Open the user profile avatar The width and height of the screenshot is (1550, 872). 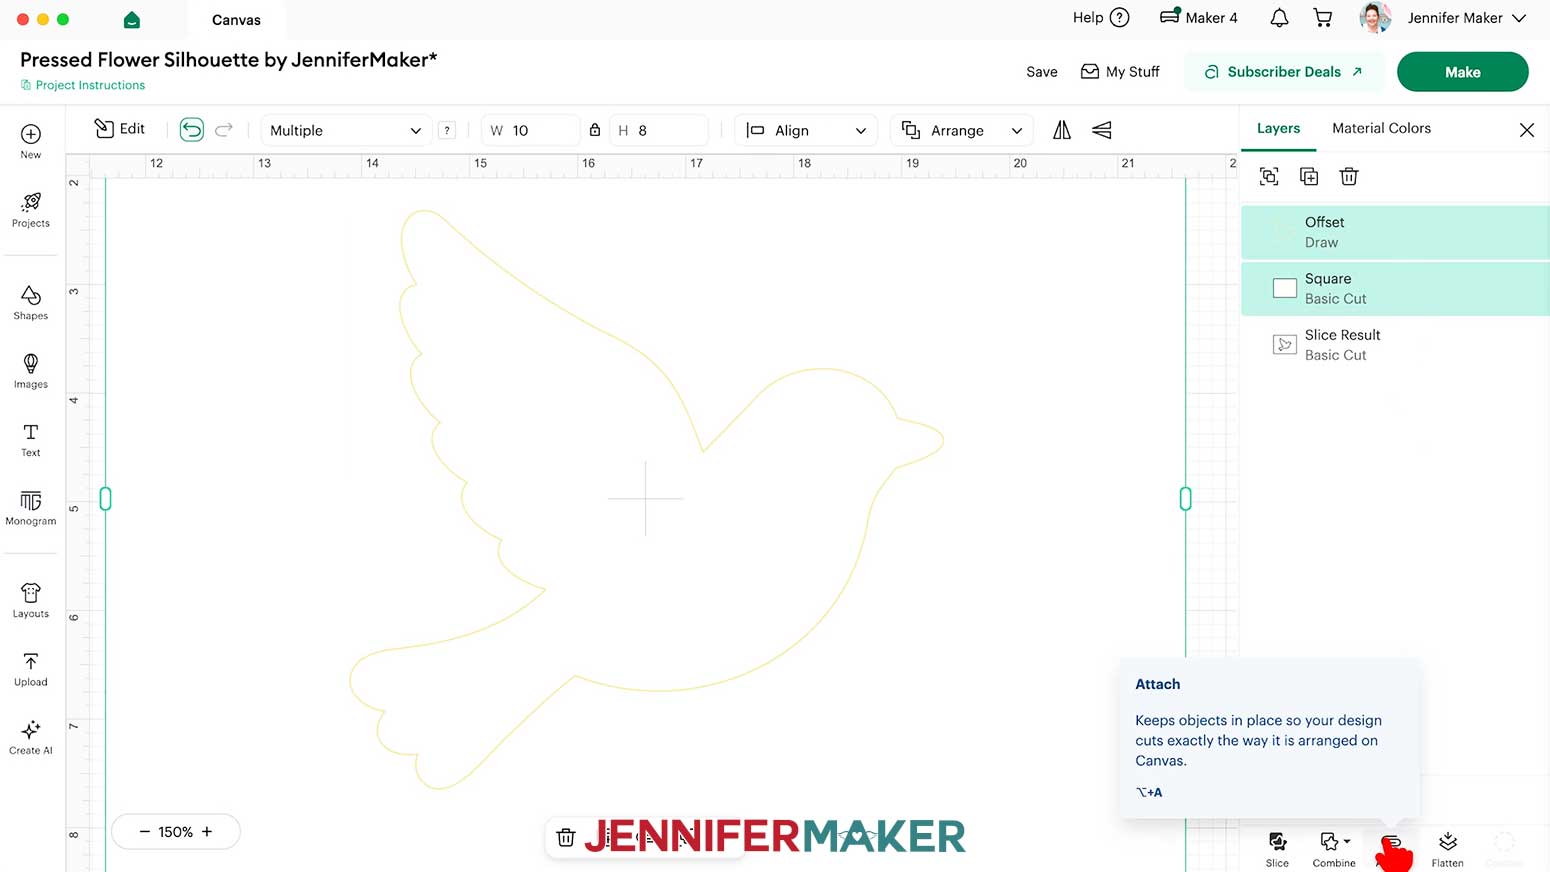coord(1375,18)
